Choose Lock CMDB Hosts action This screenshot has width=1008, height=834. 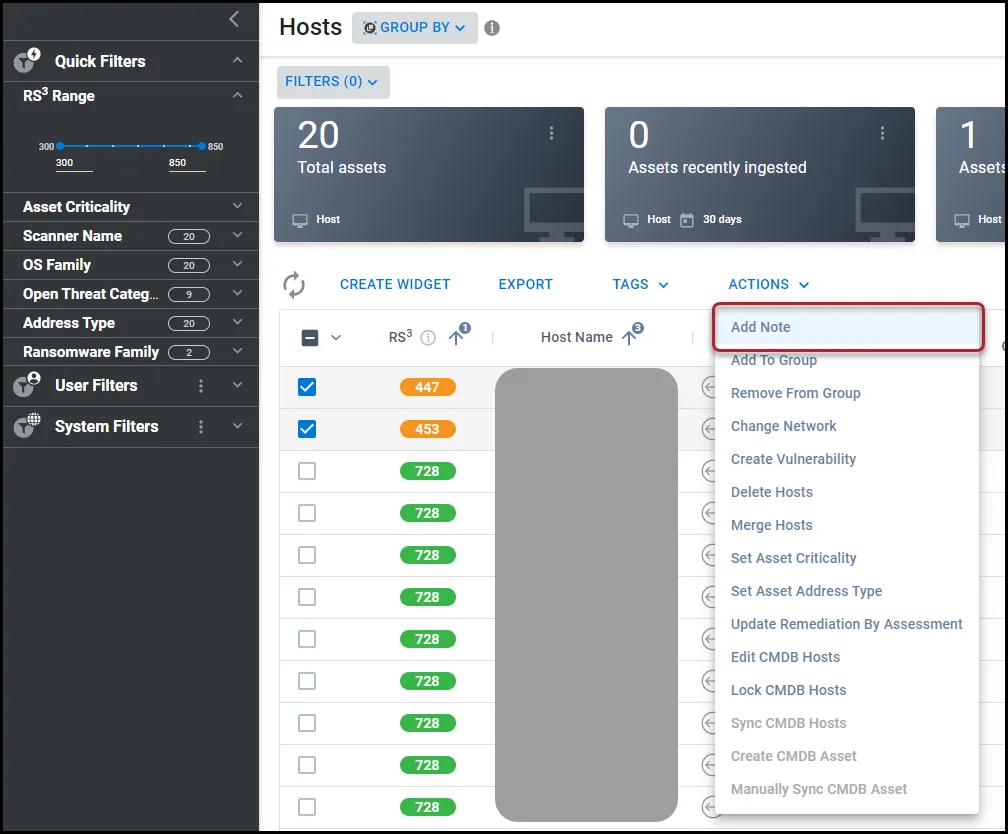pyautogui.click(x=847, y=690)
